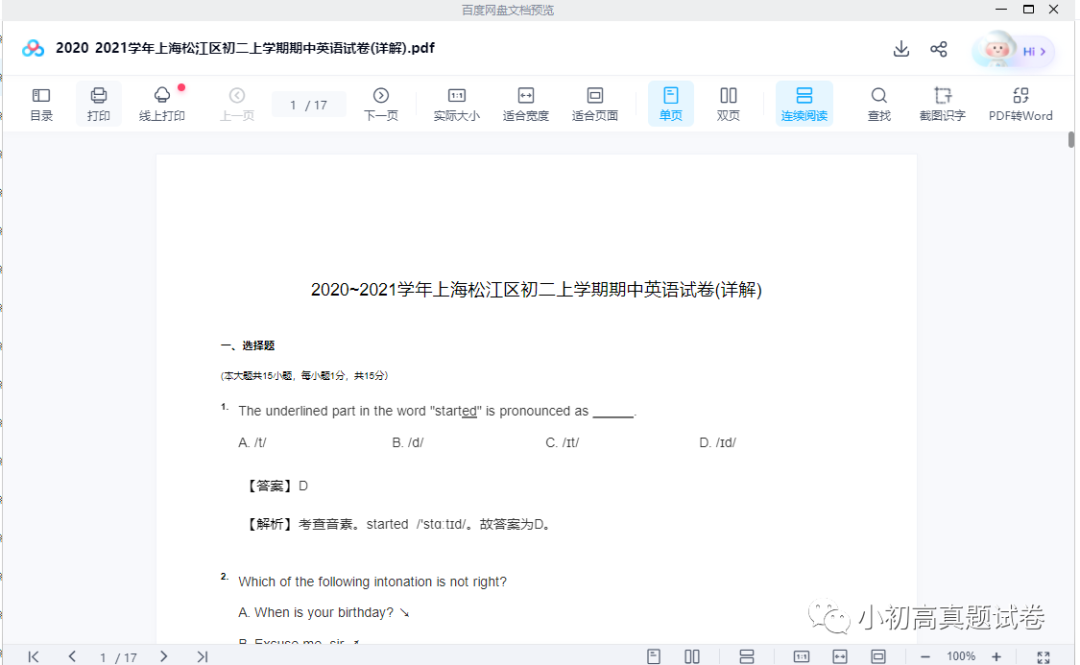Zoom in with the plus button

[996, 657]
